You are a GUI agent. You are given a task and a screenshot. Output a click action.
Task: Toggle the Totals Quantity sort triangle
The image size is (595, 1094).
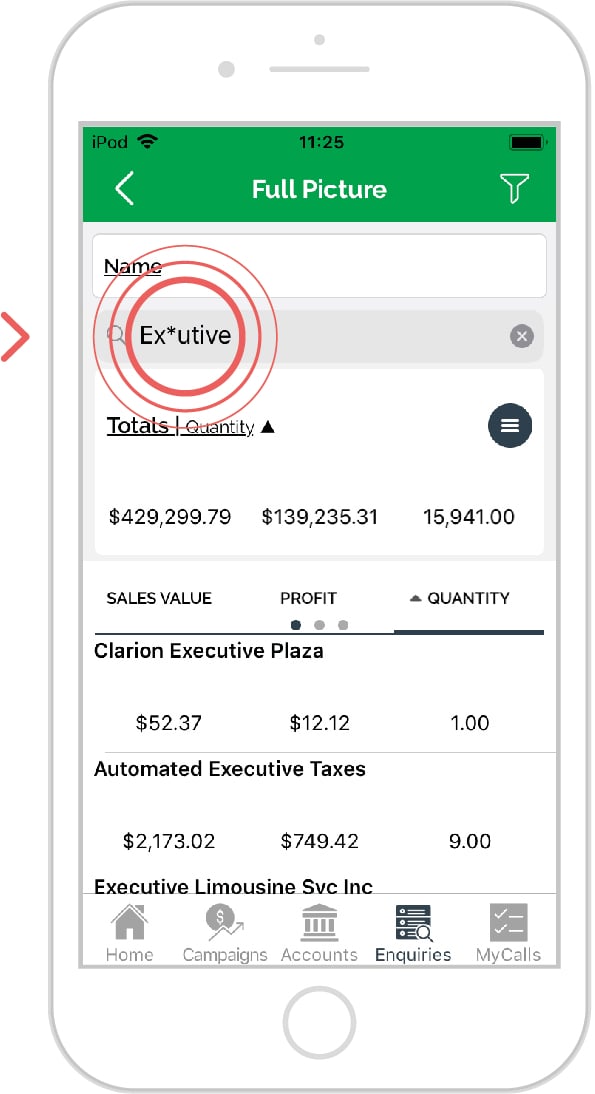point(268,427)
